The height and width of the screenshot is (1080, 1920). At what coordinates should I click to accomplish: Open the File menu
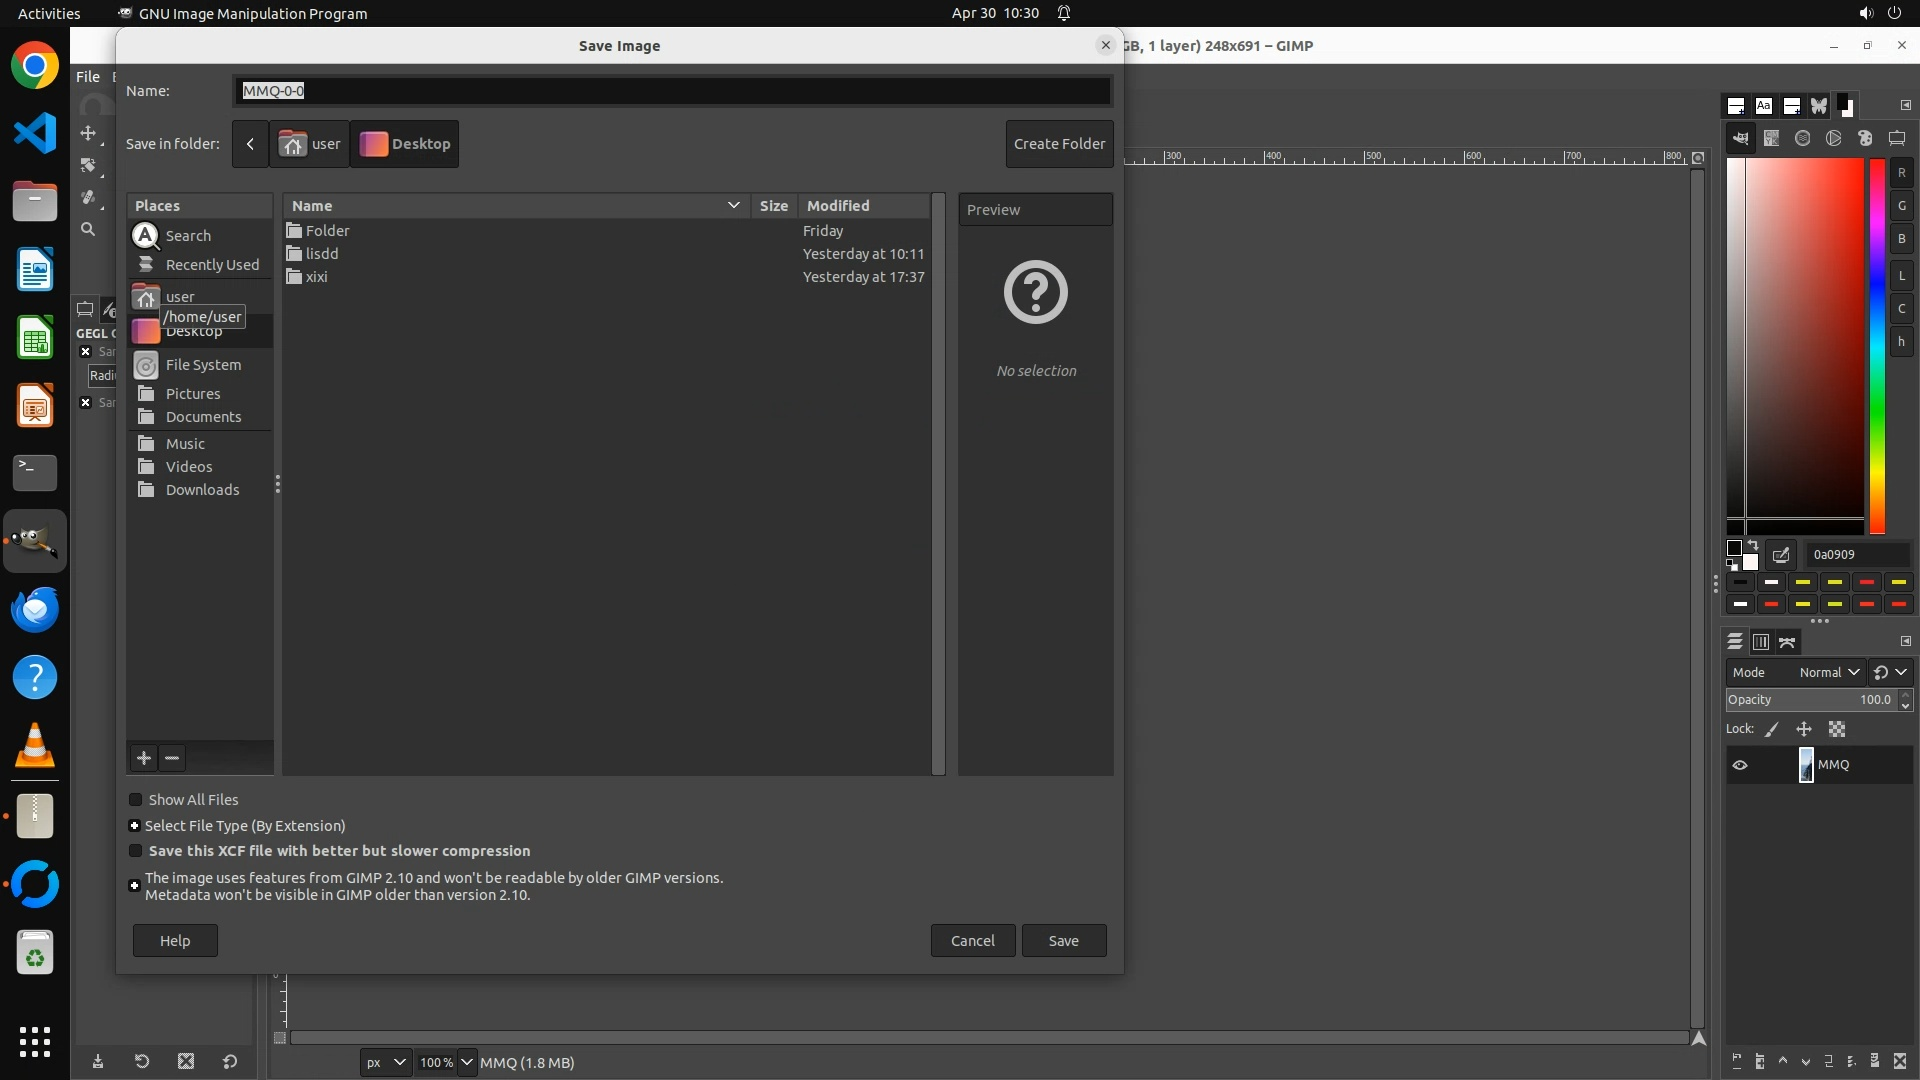click(88, 77)
